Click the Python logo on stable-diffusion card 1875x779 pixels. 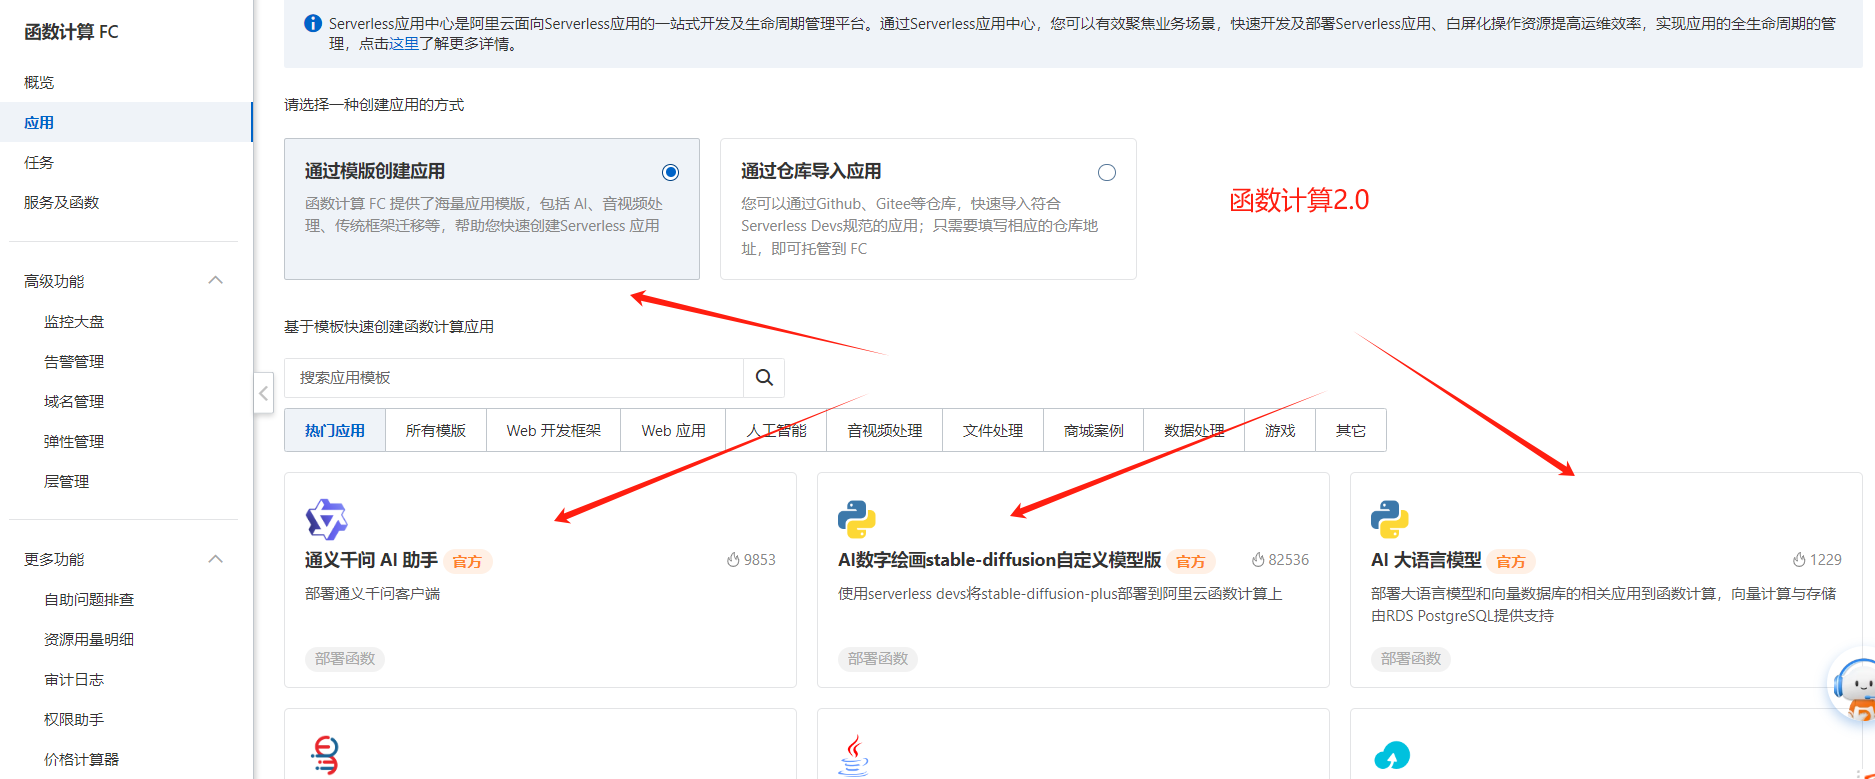tap(857, 519)
